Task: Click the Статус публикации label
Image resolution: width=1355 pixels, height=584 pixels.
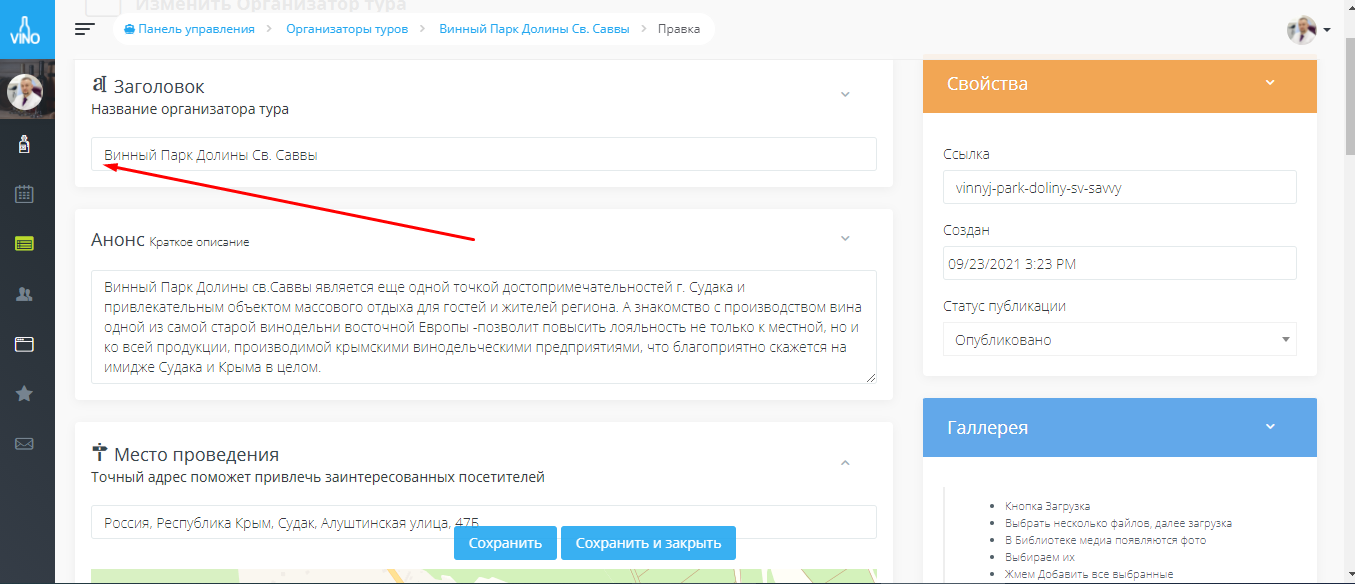Action: [x=1004, y=306]
